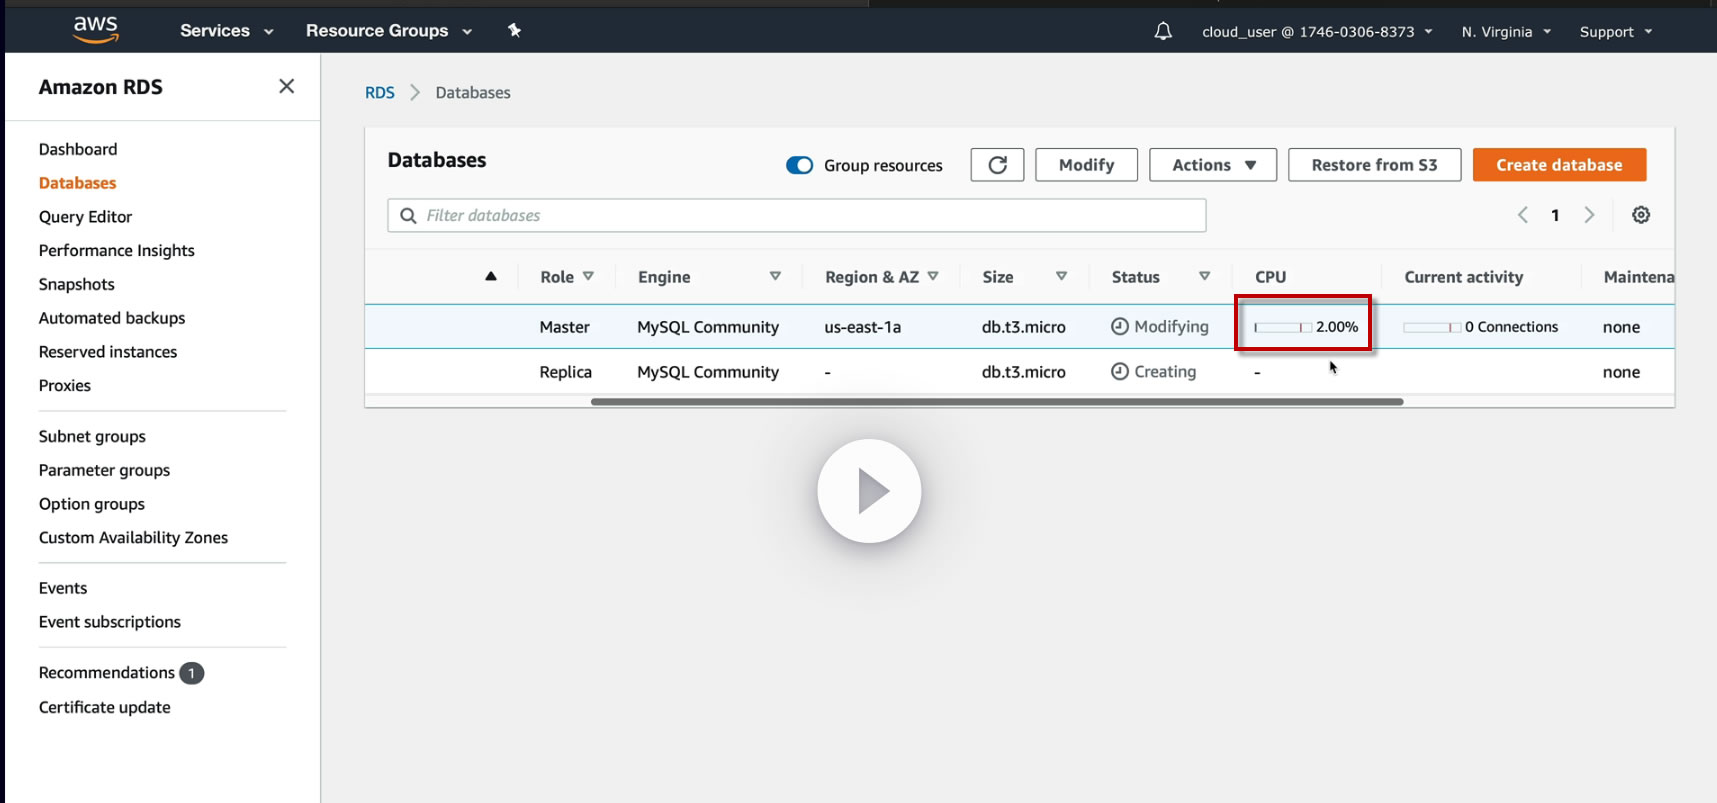Viewport: 1717px width, 803px height.
Task: Open Custom Availability Zones
Action: pyautogui.click(x=133, y=538)
